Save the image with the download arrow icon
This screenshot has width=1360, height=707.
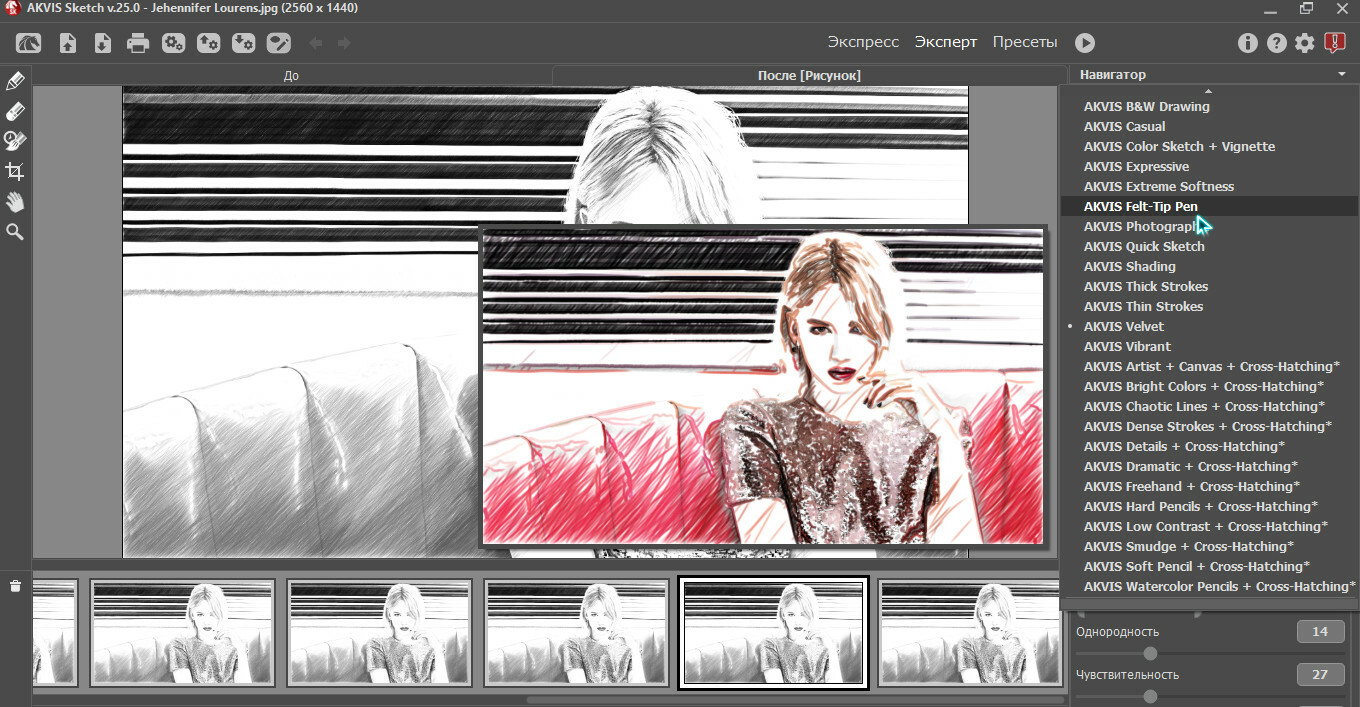click(102, 43)
